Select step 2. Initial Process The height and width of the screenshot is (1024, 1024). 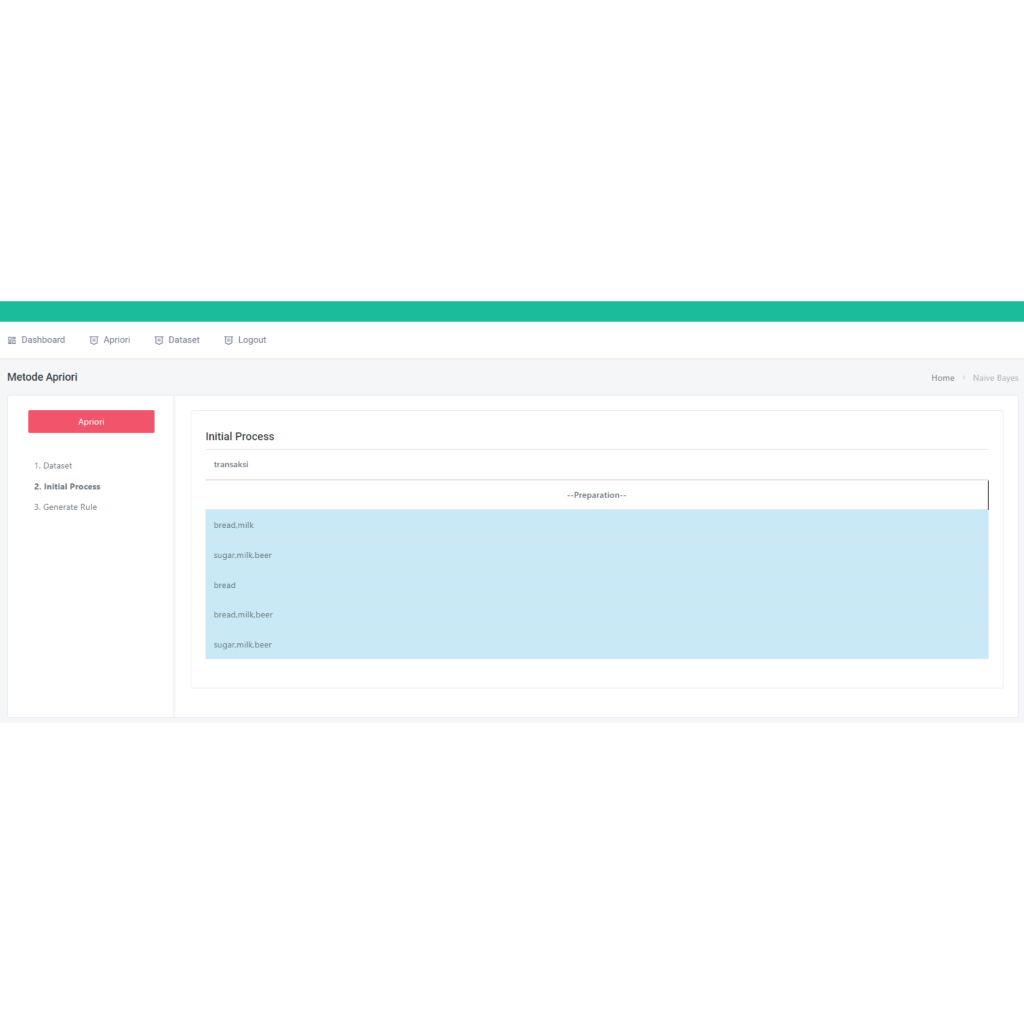[67, 487]
